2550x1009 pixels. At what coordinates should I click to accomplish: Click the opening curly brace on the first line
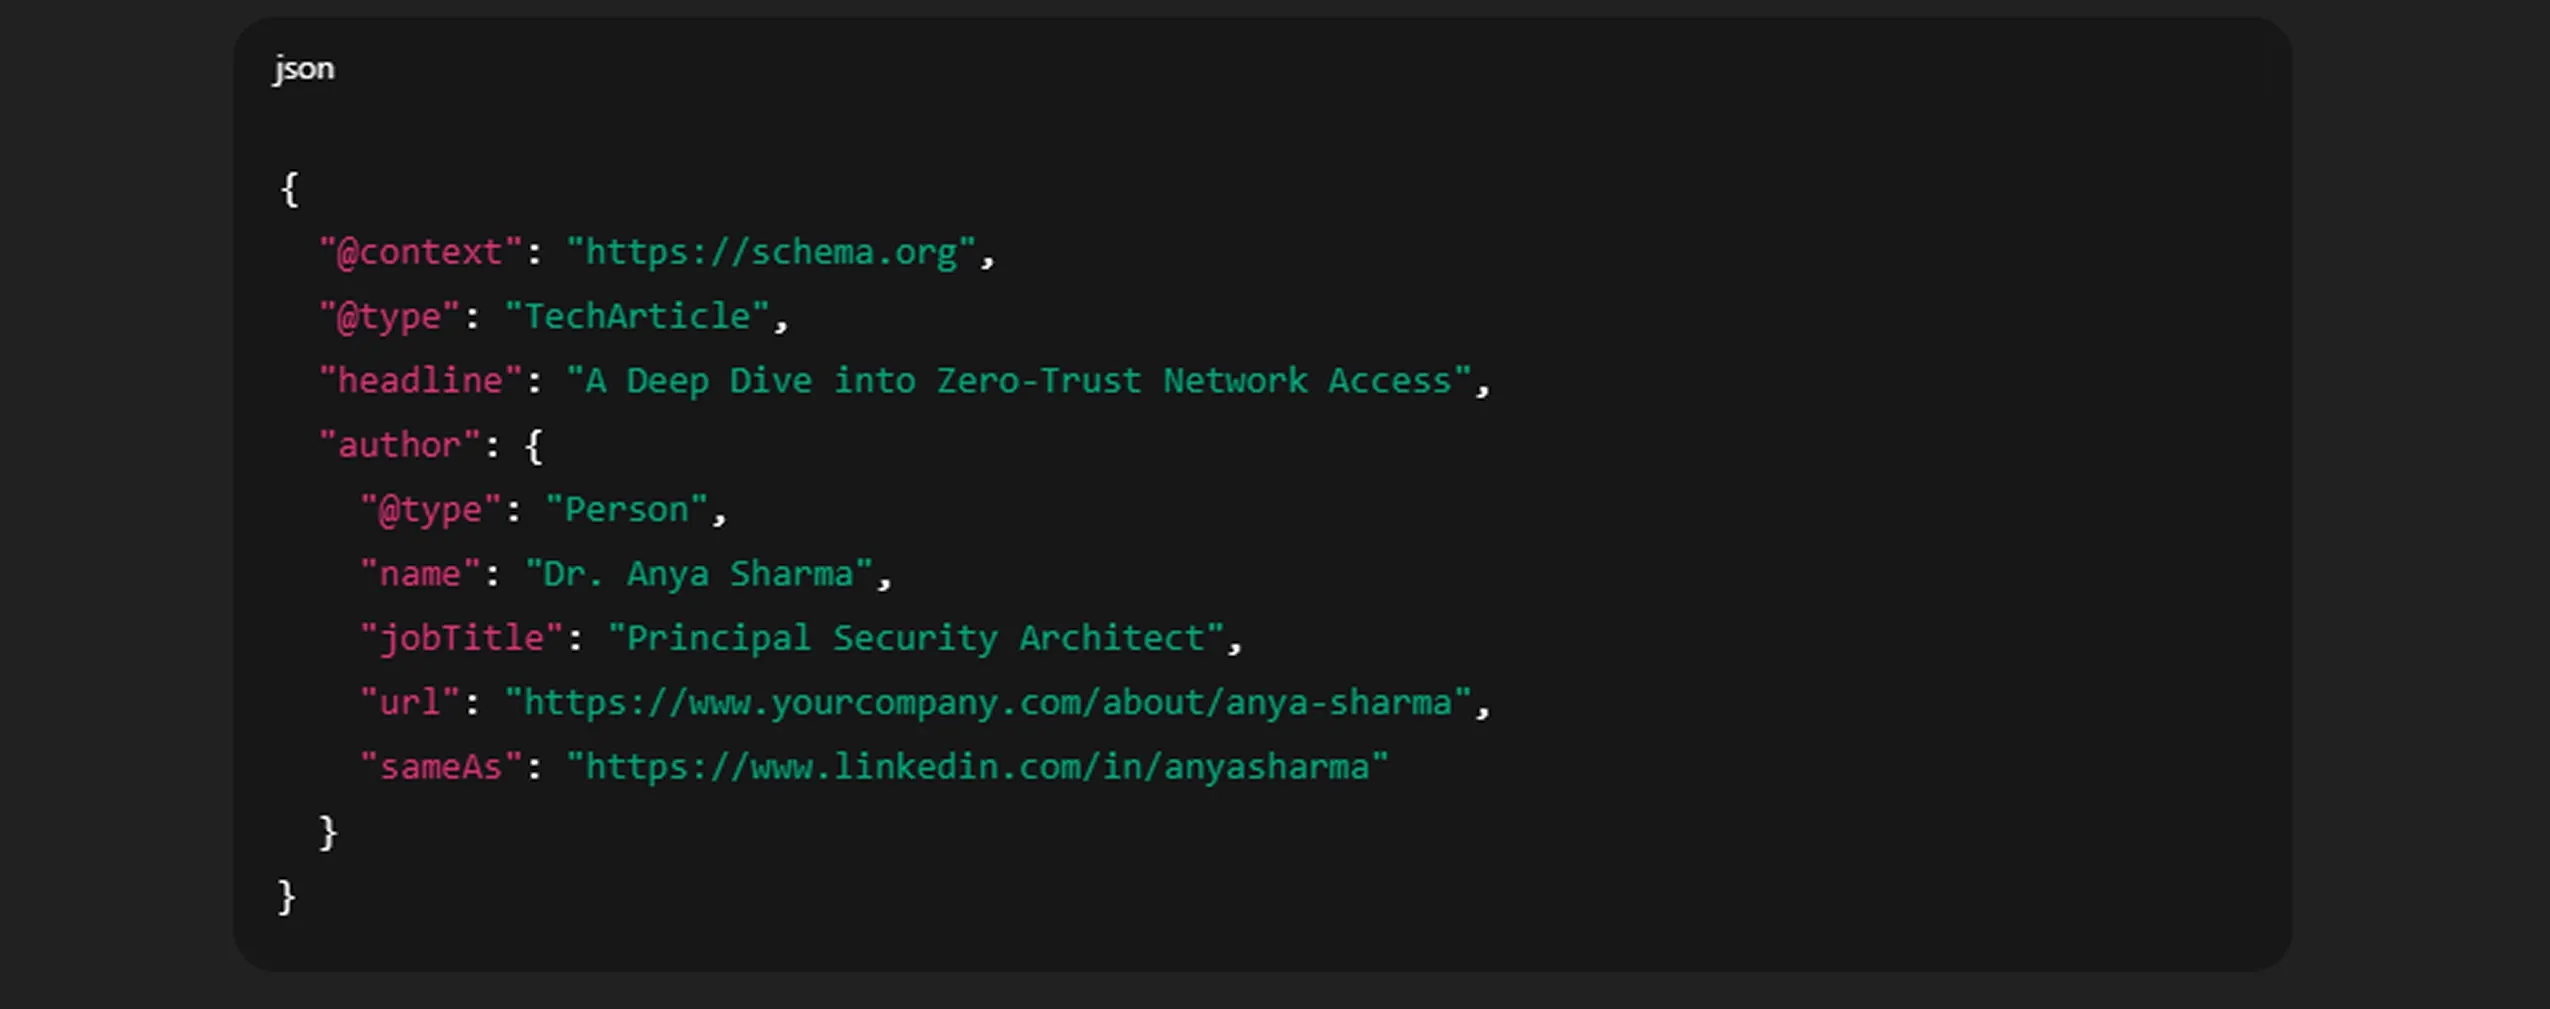(290, 188)
